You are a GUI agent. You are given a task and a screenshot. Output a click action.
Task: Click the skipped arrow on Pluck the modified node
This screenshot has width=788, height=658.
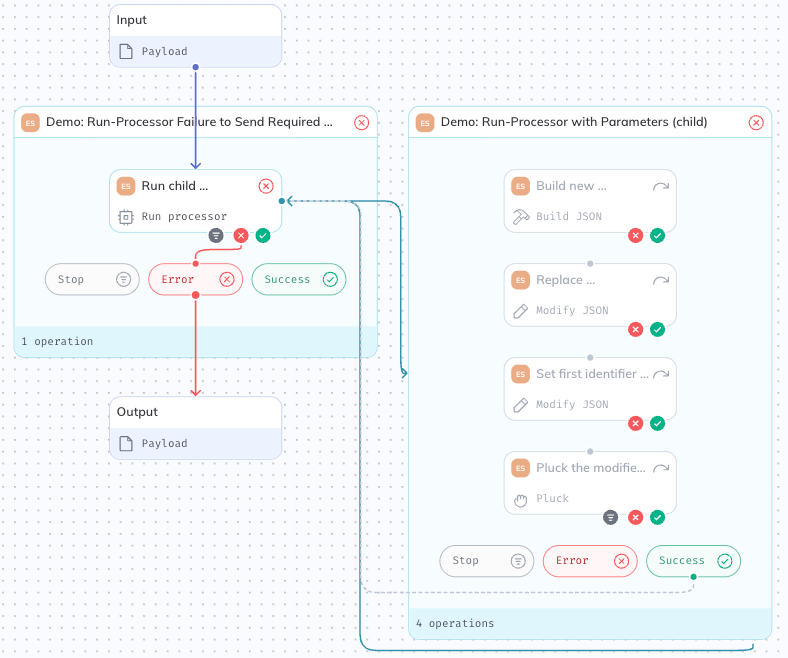(661, 468)
